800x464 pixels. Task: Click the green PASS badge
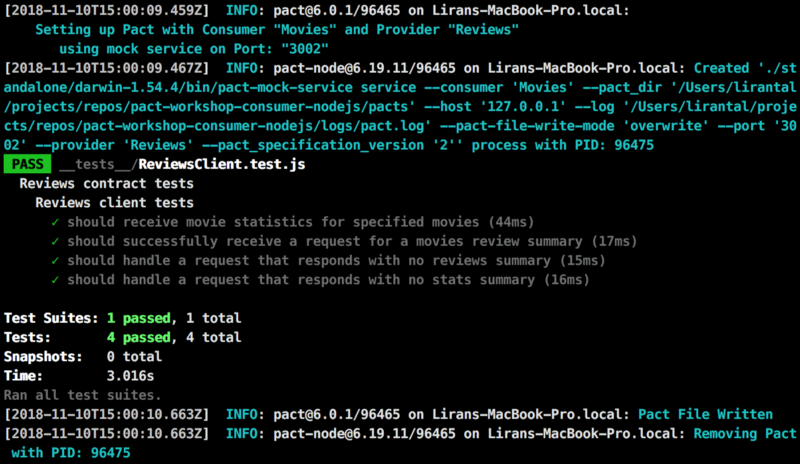[x=27, y=164]
